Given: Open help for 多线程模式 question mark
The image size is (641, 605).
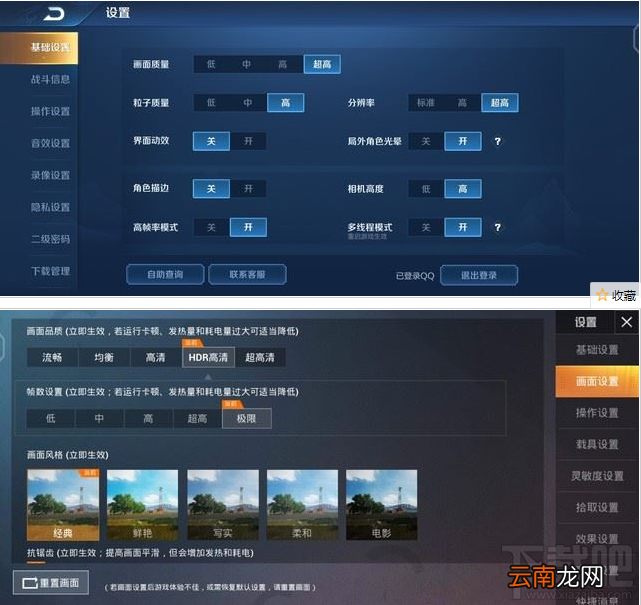Looking at the screenshot, I should click(497, 227).
